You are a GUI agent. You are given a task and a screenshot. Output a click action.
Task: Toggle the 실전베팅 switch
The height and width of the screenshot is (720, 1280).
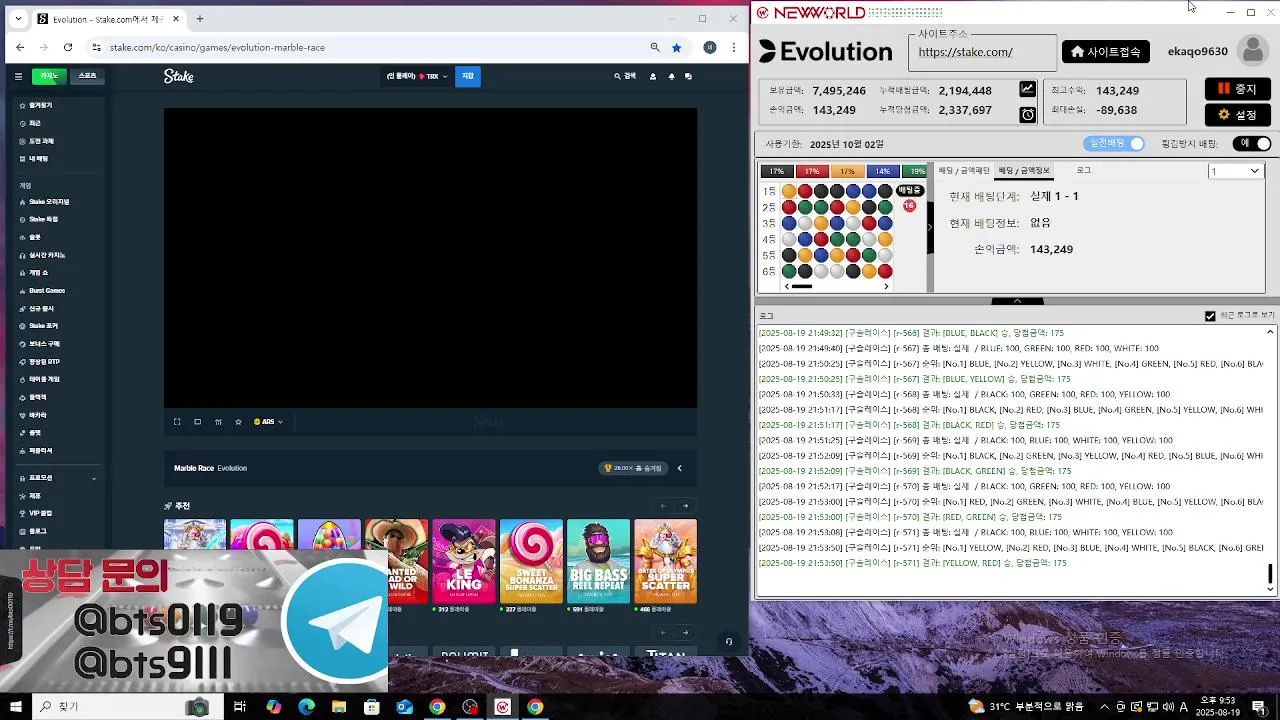[1114, 144]
